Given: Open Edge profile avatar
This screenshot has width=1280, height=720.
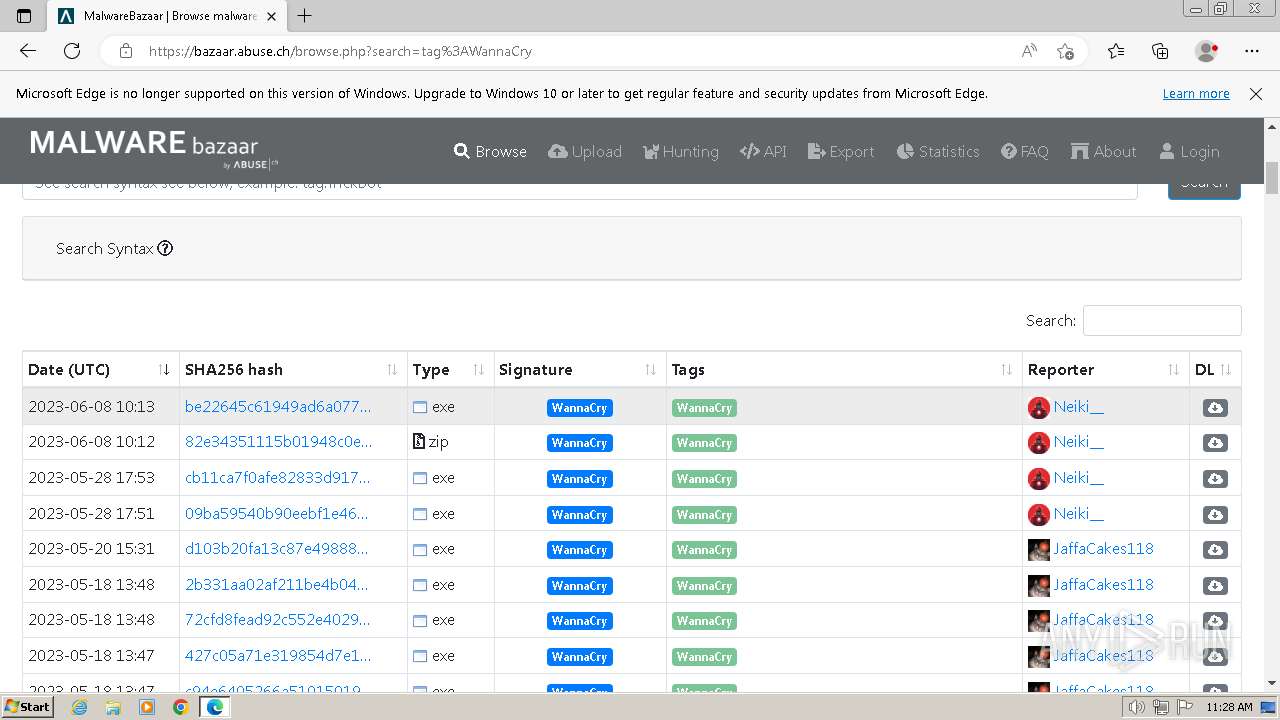Looking at the screenshot, I should [x=1206, y=51].
